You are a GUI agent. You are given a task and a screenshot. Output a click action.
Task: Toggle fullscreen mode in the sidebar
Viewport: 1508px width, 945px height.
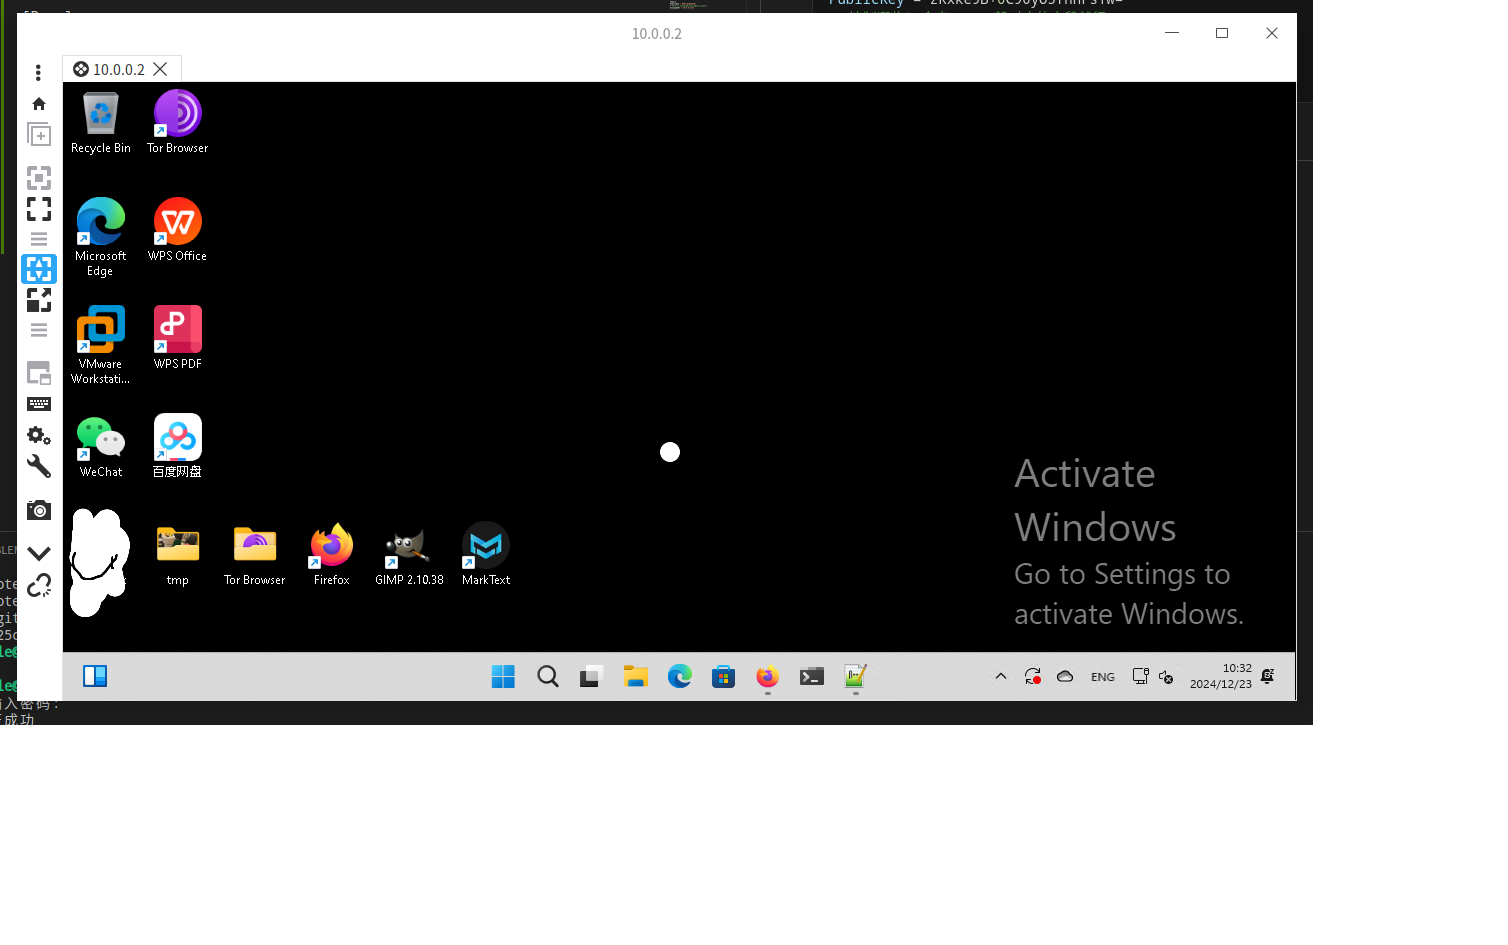(39, 208)
